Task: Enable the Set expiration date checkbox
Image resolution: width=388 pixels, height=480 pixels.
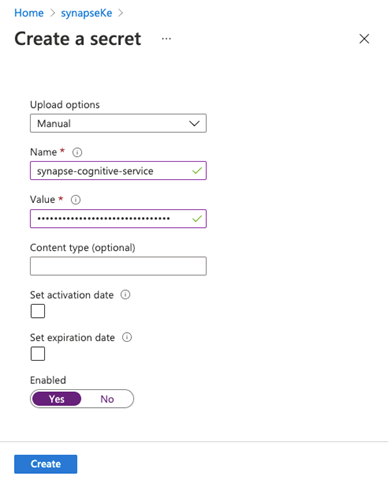Action: pyautogui.click(x=38, y=354)
